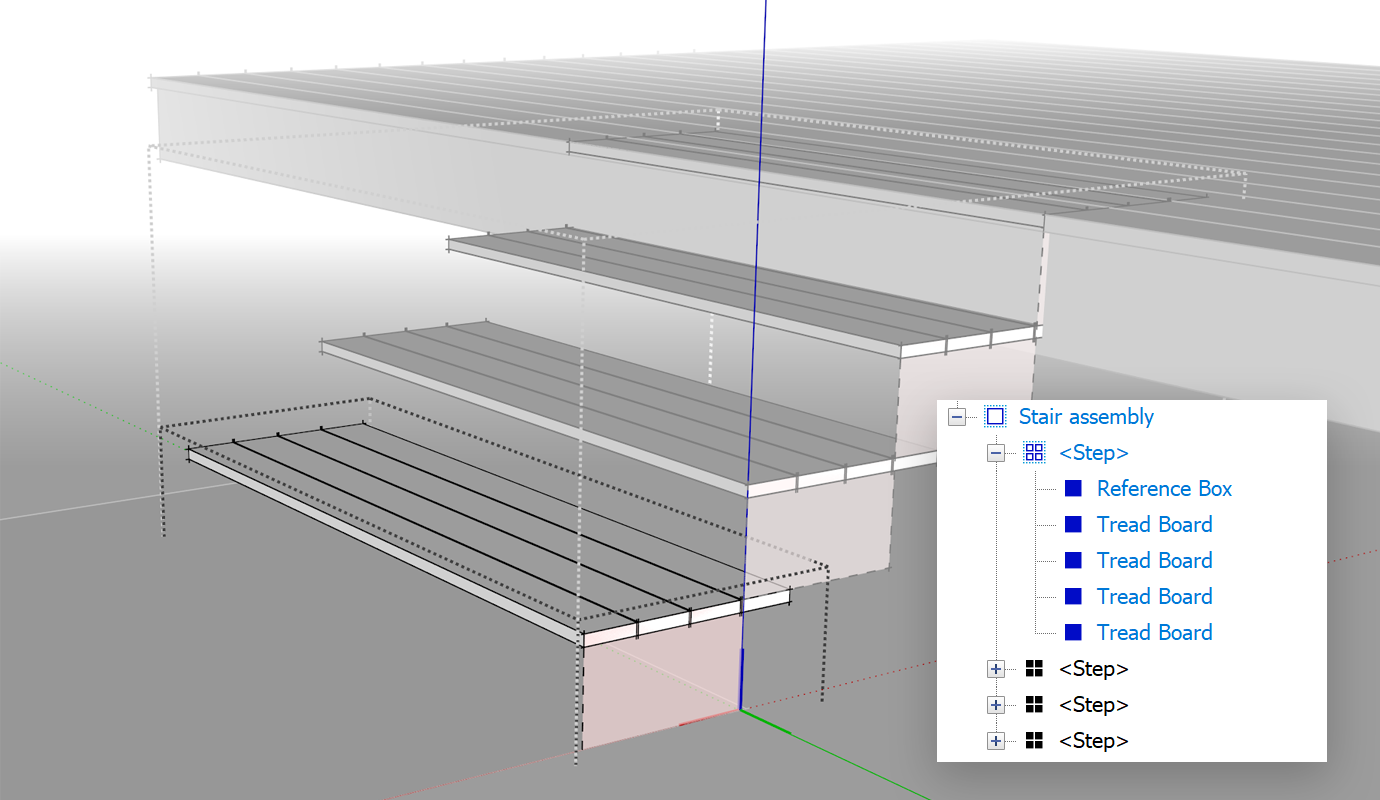Screen dimensions: 1380x800
Task: Collapse the expanded <Step> component
Action: pos(995,452)
